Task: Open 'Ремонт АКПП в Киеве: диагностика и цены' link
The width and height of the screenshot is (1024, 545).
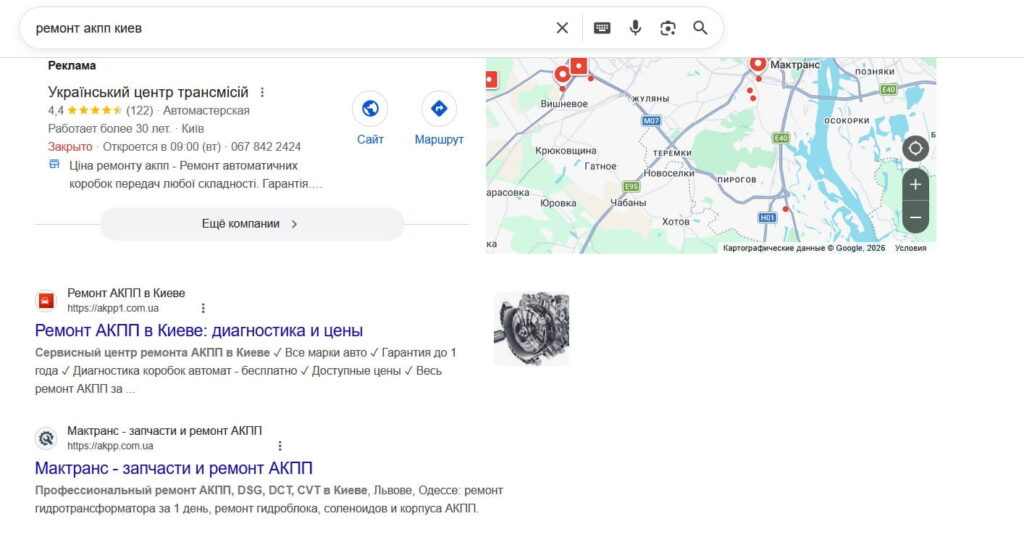Action: 199,330
